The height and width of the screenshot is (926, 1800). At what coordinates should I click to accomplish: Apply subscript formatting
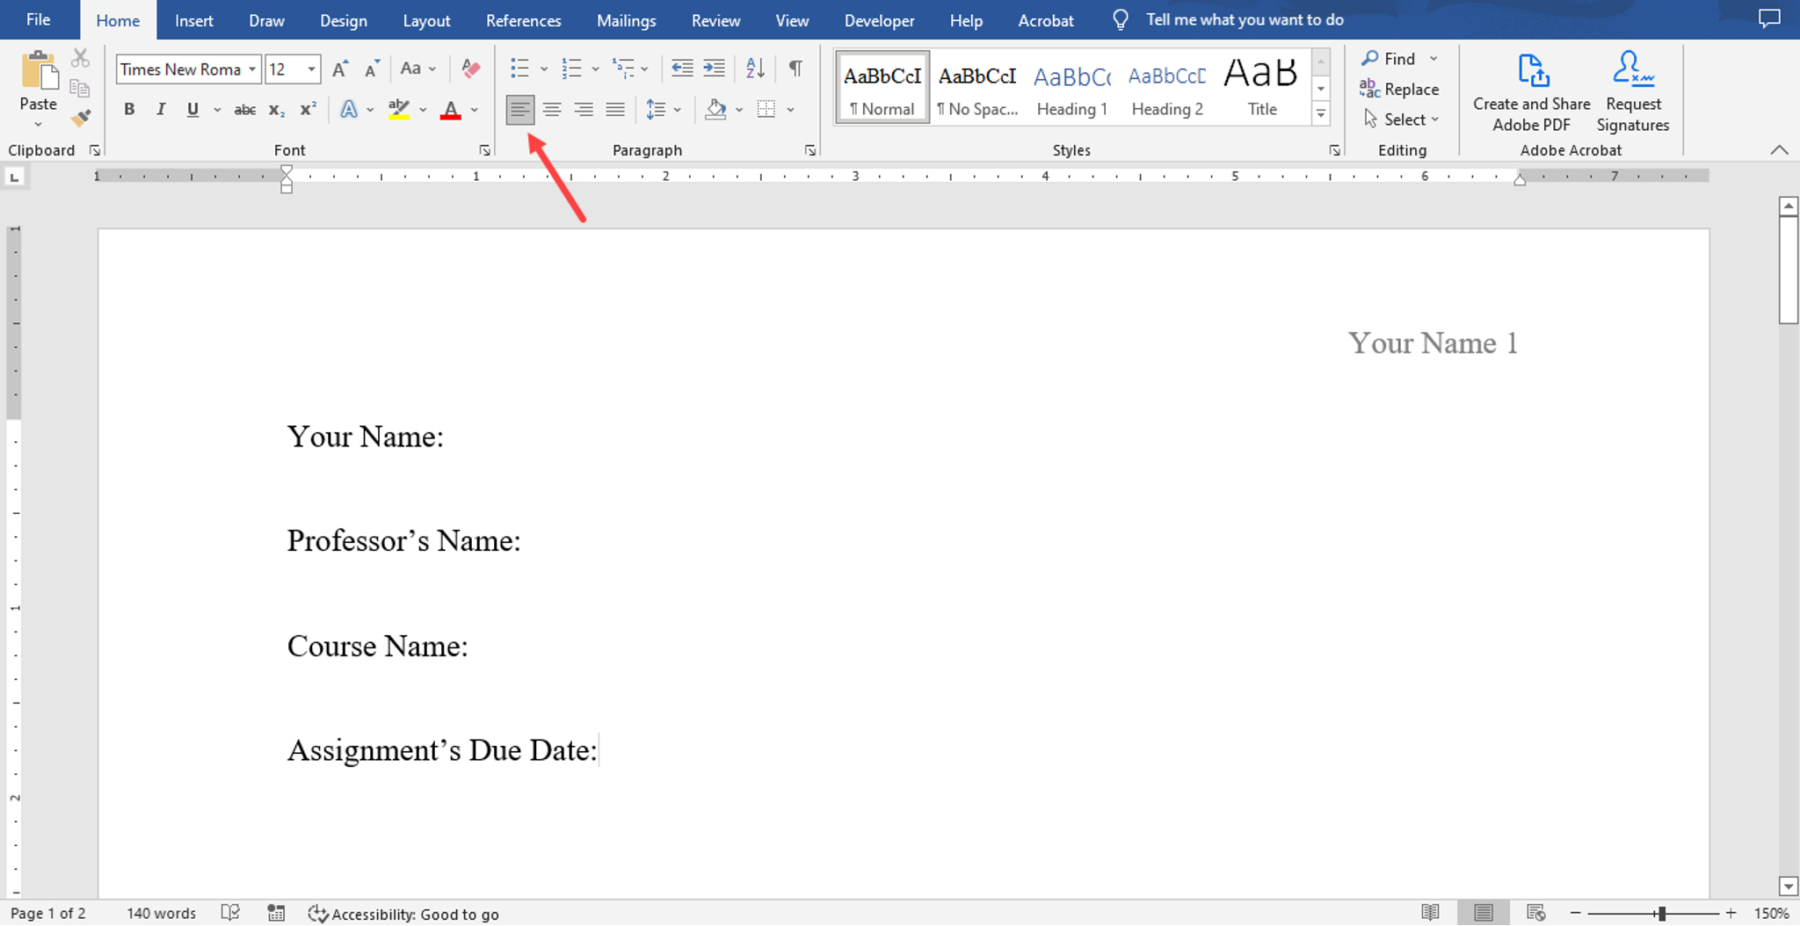276,110
